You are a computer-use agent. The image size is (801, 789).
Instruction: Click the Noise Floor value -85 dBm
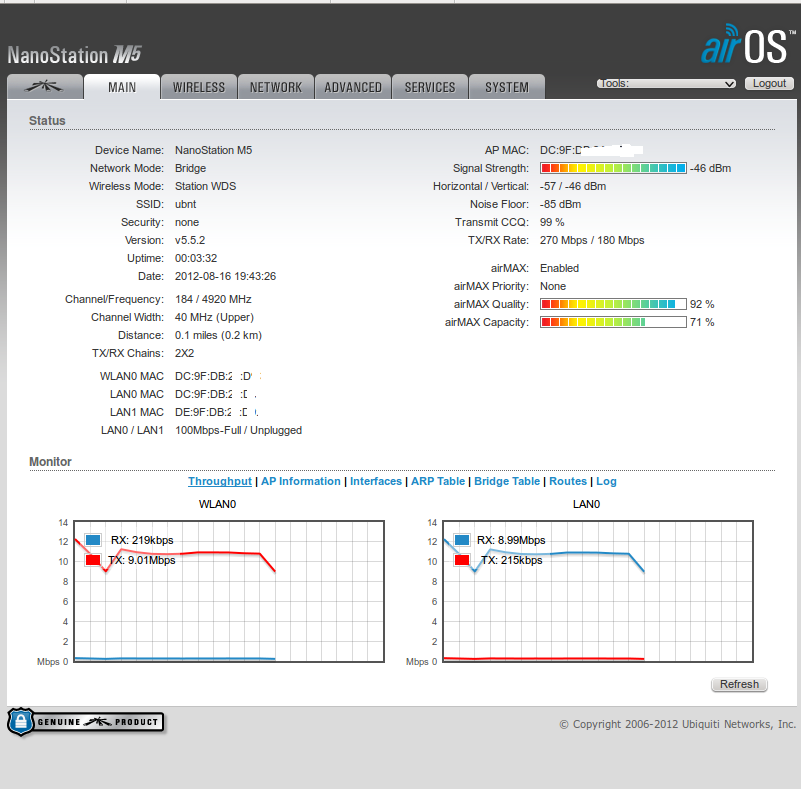pyautogui.click(x=560, y=204)
